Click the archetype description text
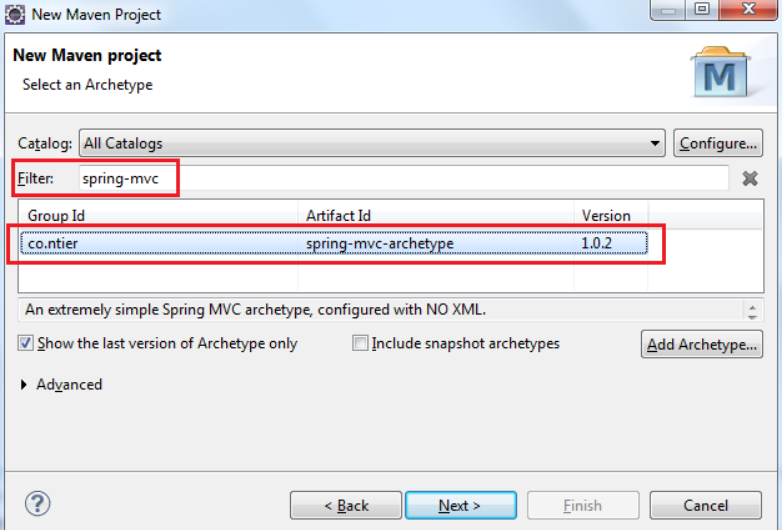This screenshot has width=782, height=530. 255,310
